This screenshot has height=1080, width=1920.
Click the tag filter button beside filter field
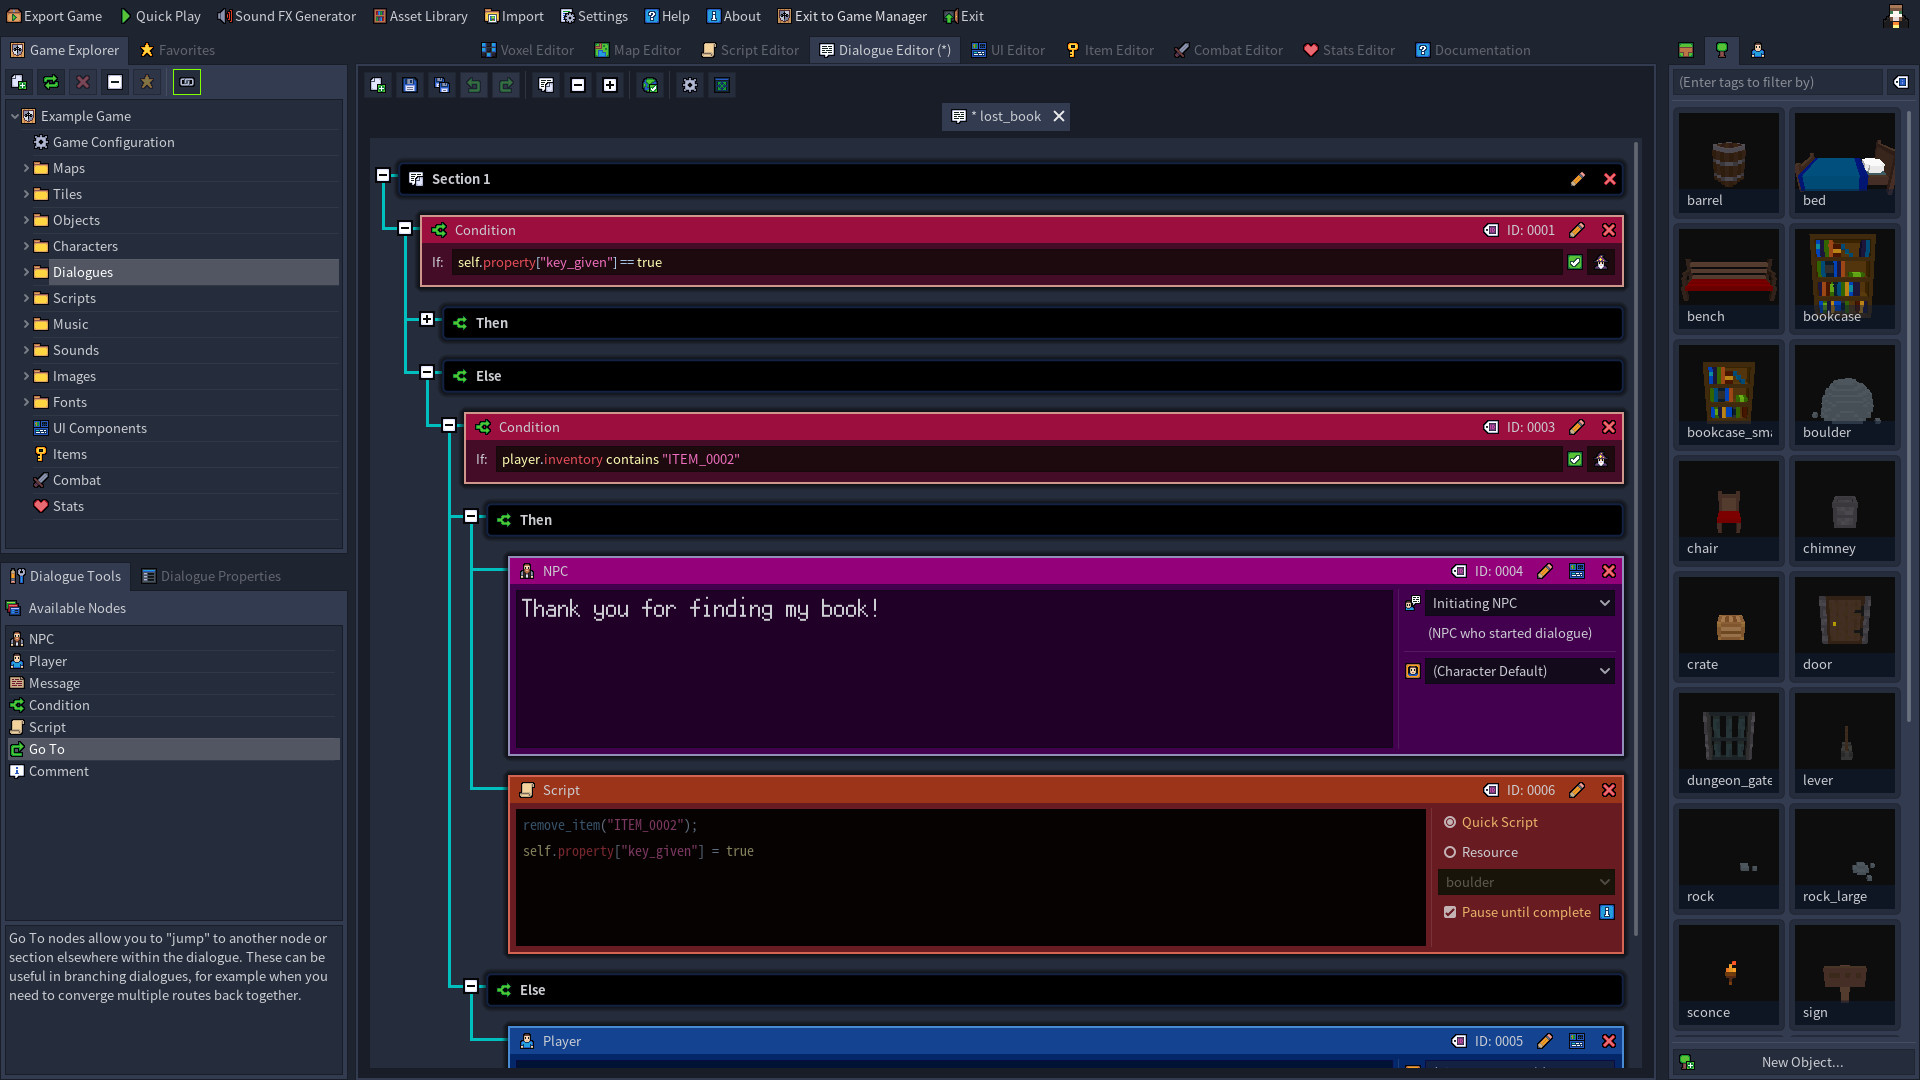1901,82
